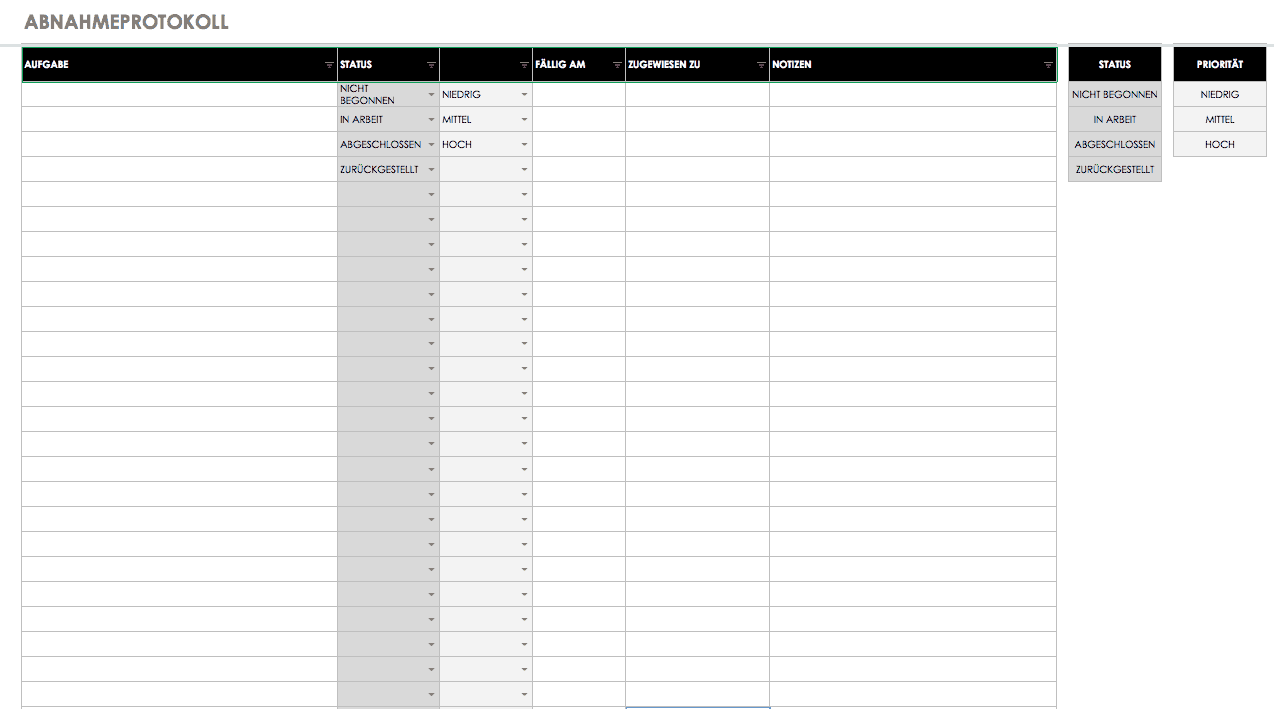Screen dimensions: 1274x709
Task: Open the NOTIZEN column filter icon
Action: pos(1048,65)
